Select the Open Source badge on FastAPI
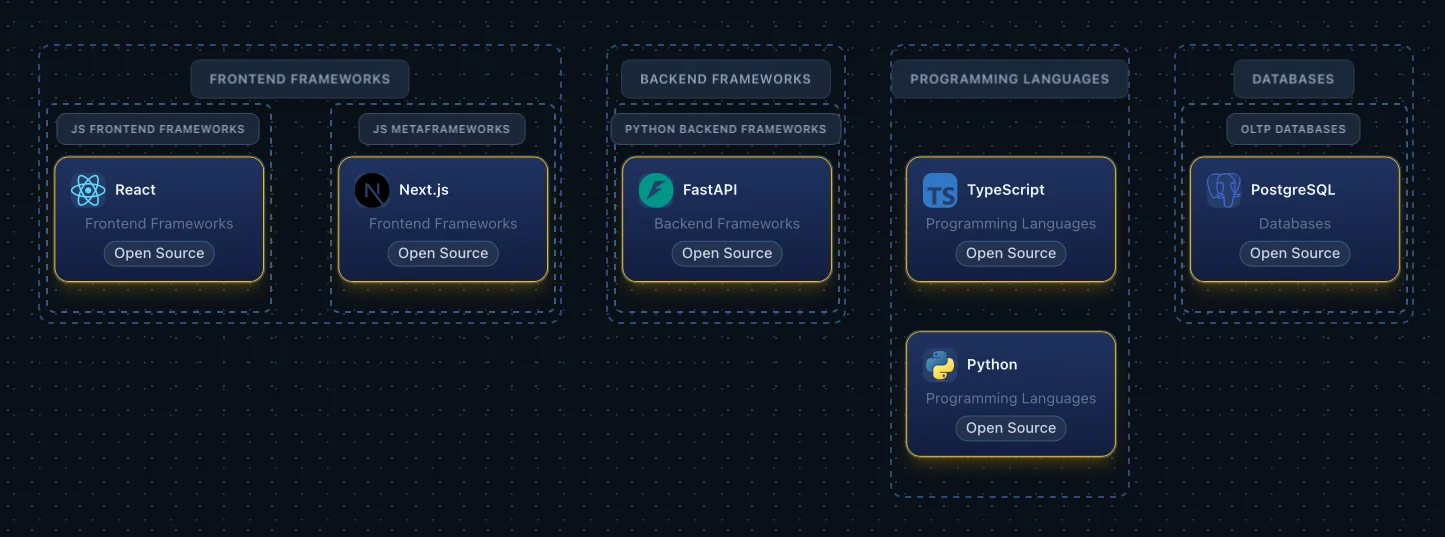This screenshot has width=1445, height=537. 727,253
